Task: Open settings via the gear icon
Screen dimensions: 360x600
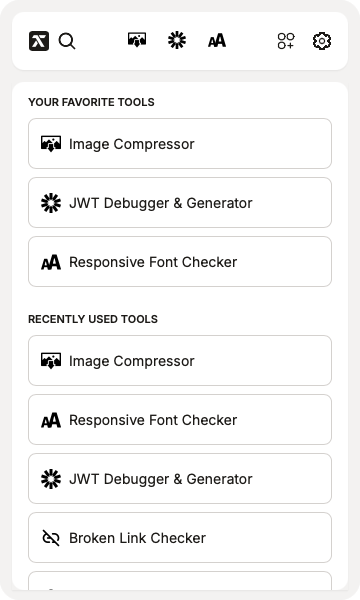Action: [322, 41]
